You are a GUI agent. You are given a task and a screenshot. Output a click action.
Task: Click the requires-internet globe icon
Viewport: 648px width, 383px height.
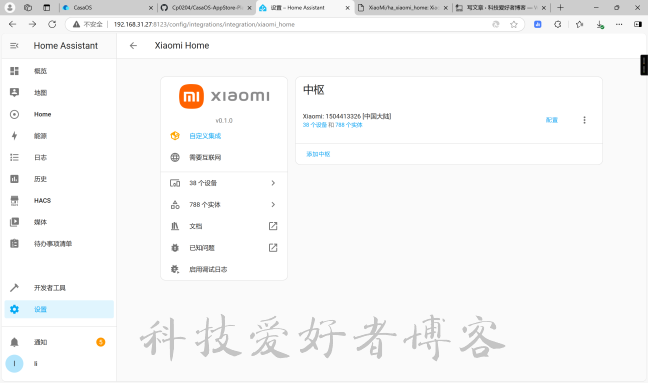pos(175,157)
